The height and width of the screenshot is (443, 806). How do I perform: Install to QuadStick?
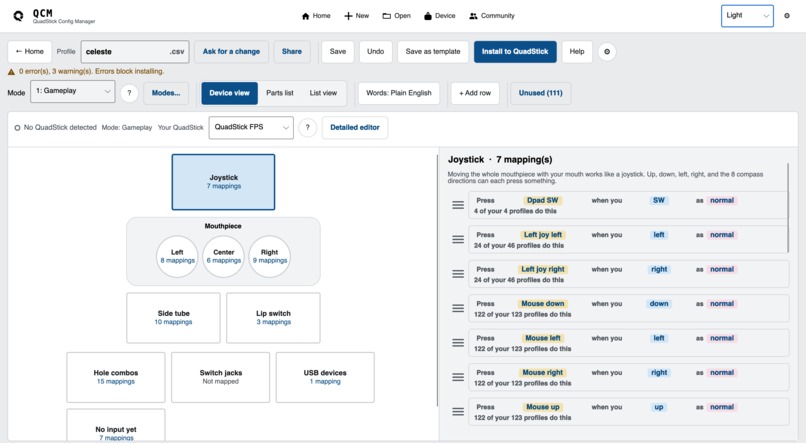click(515, 51)
